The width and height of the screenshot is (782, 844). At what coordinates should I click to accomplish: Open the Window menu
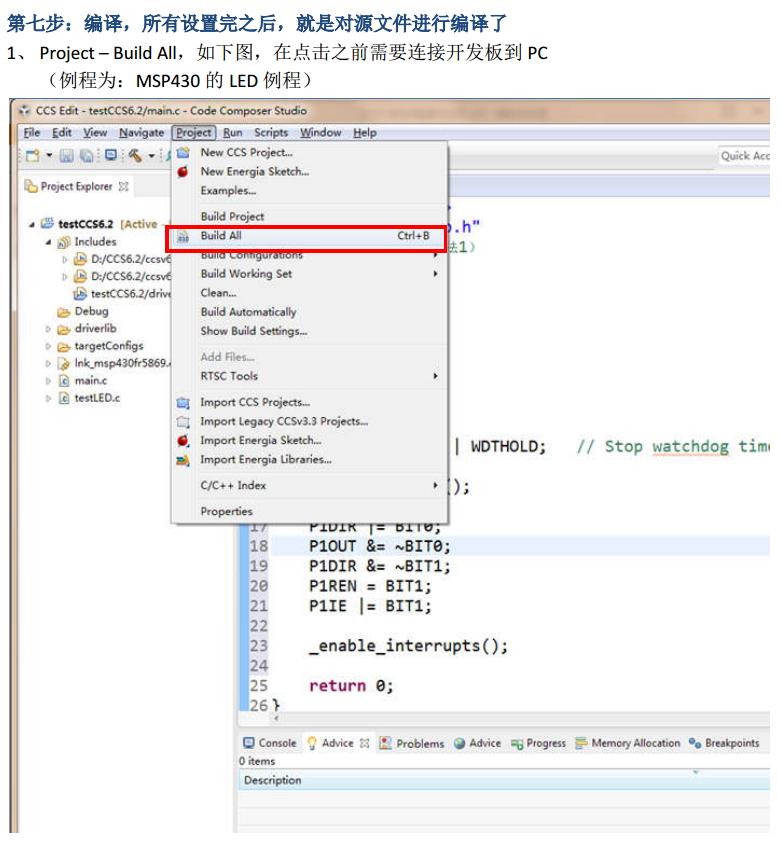coord(320,132)
